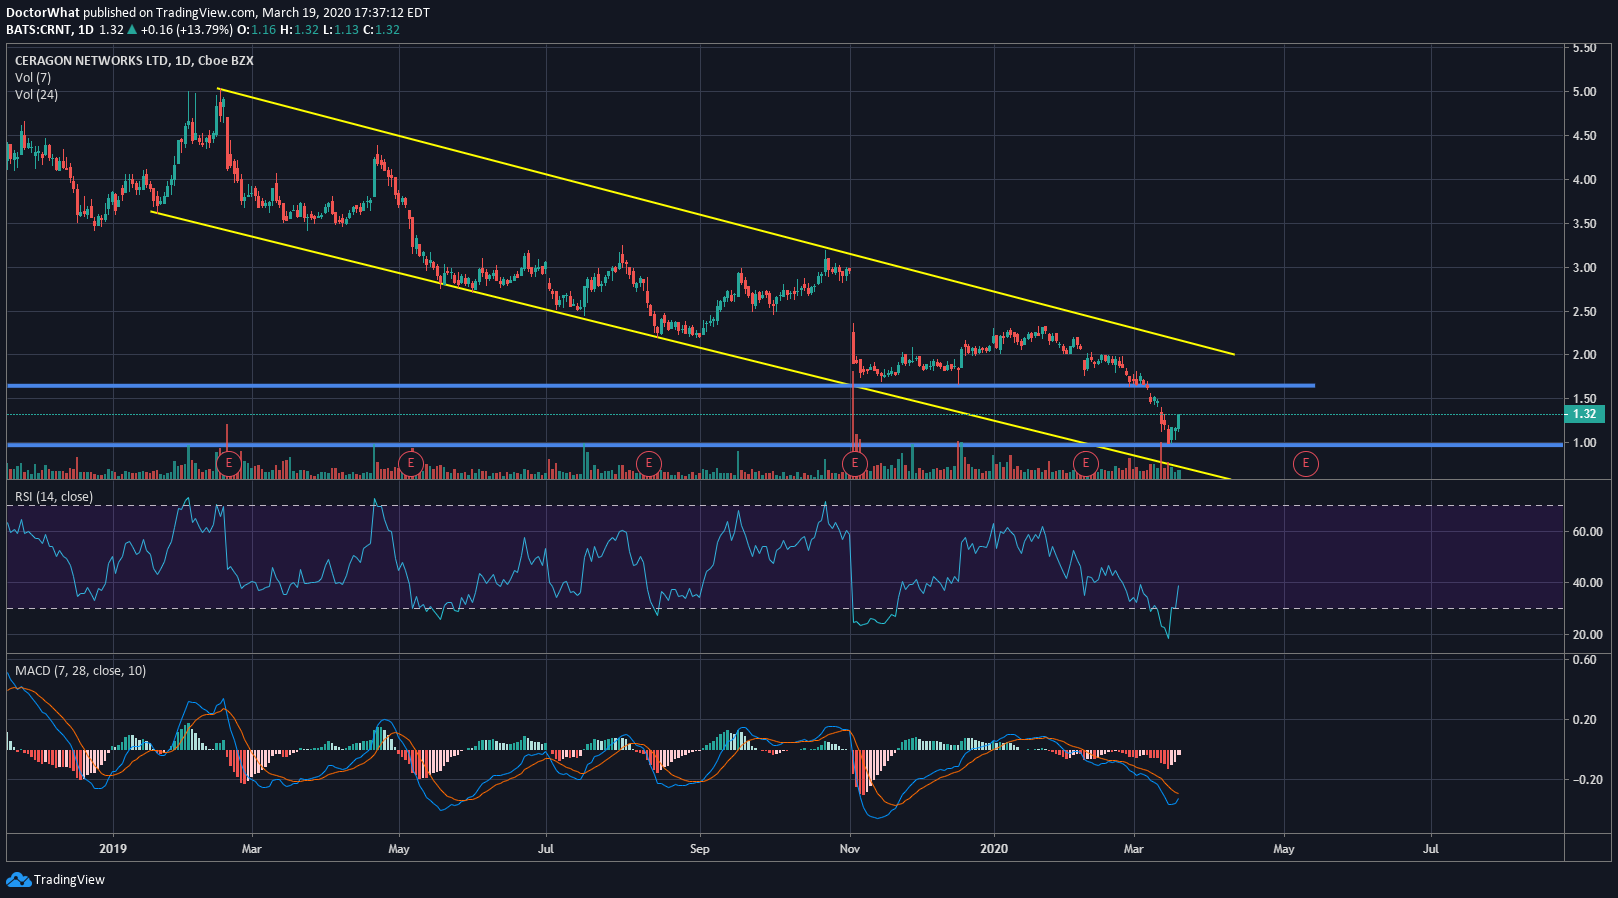Click the C:1.32 close value

pyautogui.click(x=381, y=29)
